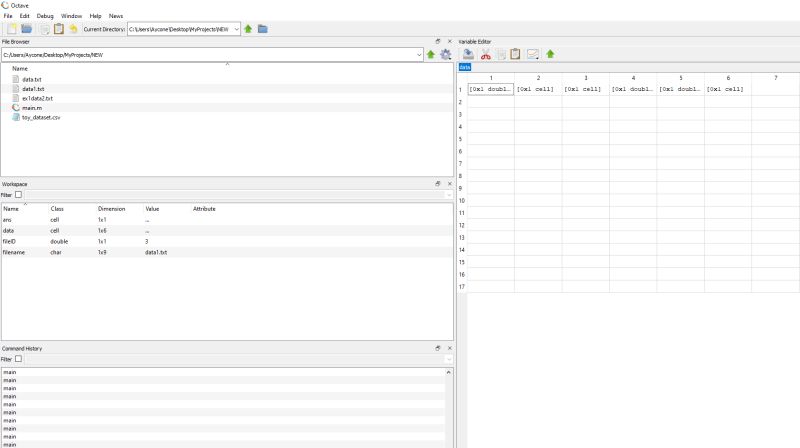Close the Workspace panel
800x448 pixels.
pyautogui.click(x=449, y=184)
